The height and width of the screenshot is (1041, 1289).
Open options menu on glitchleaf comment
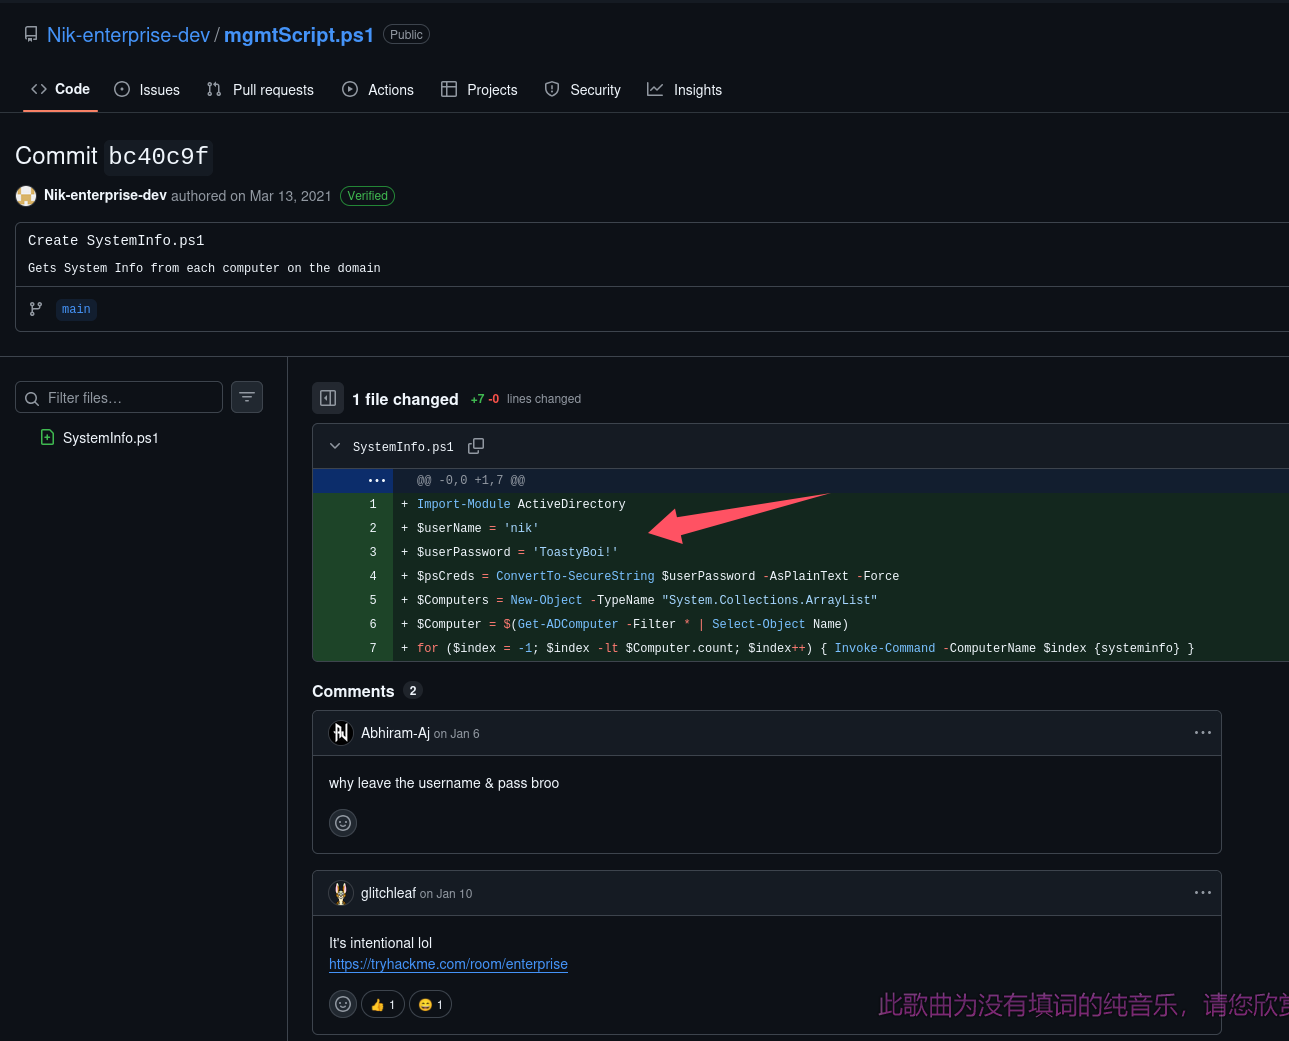pos(1202,893)
